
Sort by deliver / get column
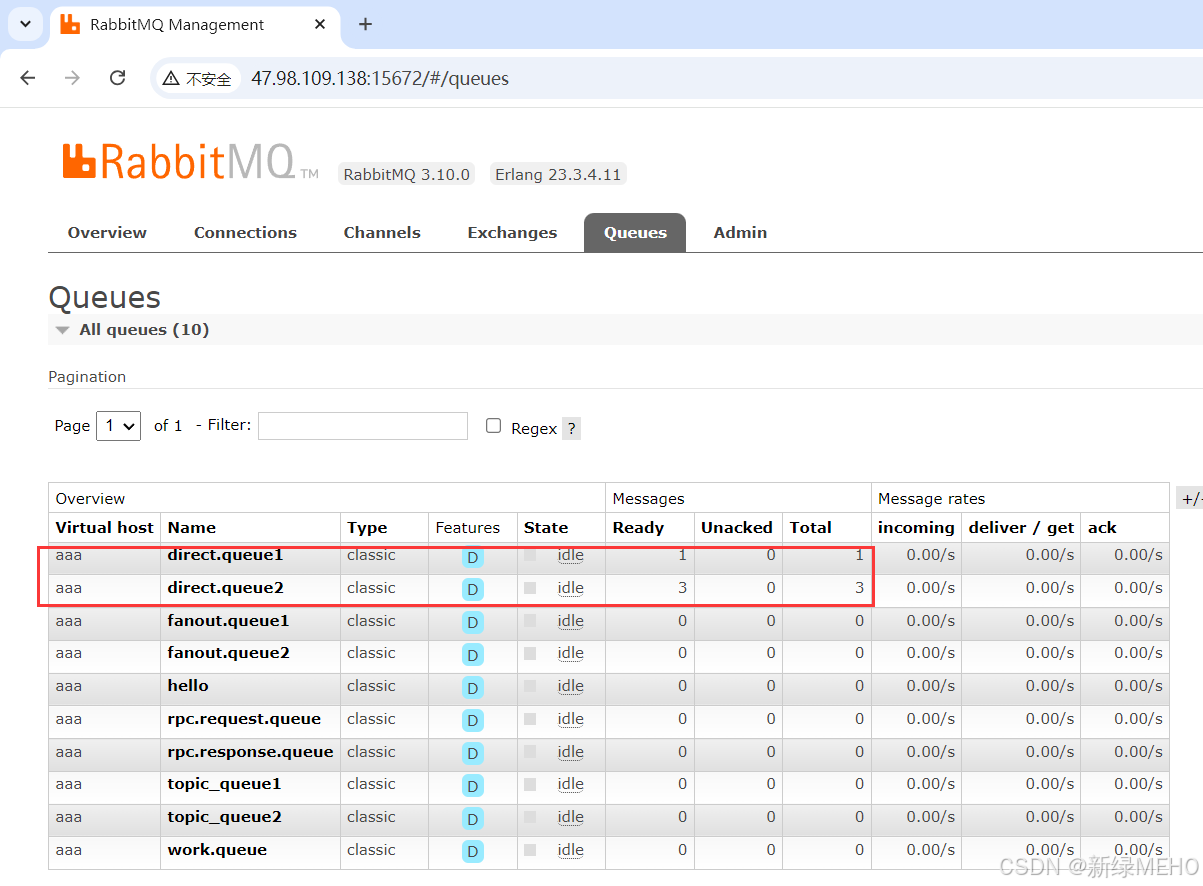[x=1021, y=527]
